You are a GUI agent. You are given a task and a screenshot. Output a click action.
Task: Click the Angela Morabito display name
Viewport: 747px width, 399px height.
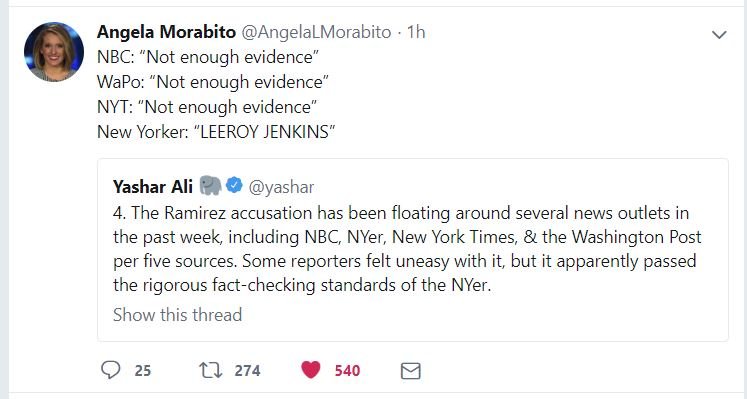(166, 32)
